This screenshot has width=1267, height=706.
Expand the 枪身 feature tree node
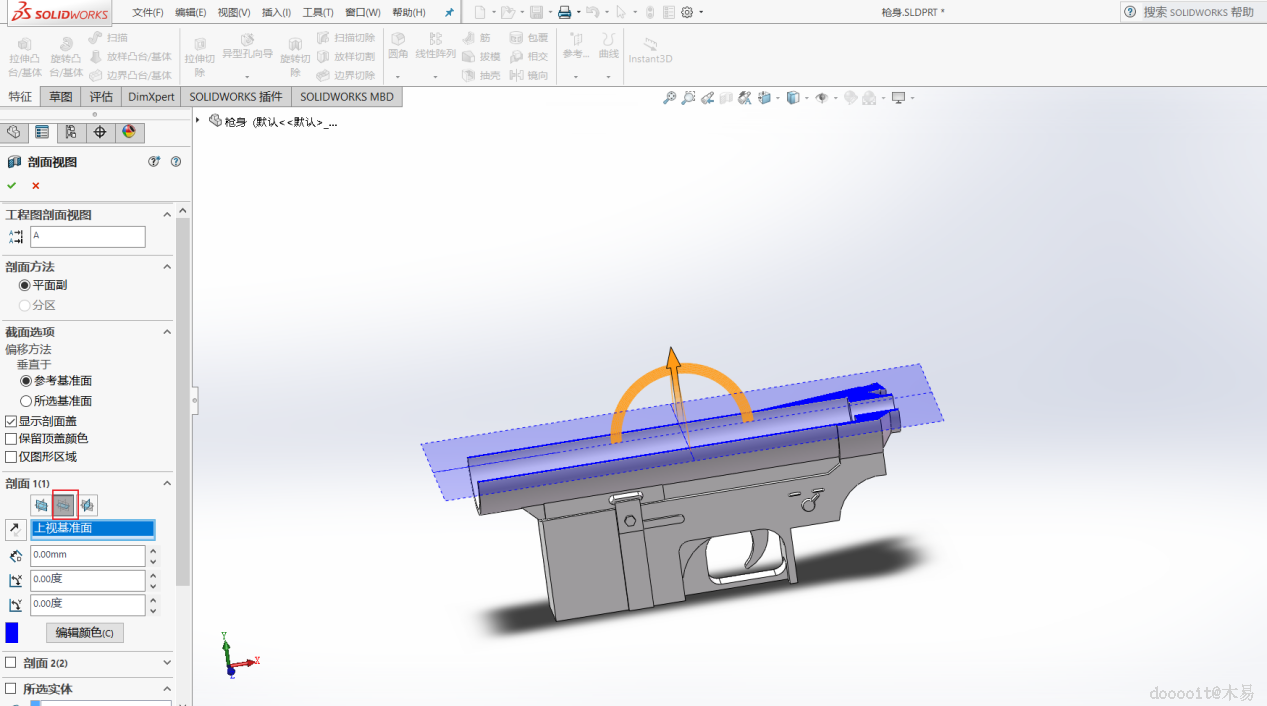198,121
